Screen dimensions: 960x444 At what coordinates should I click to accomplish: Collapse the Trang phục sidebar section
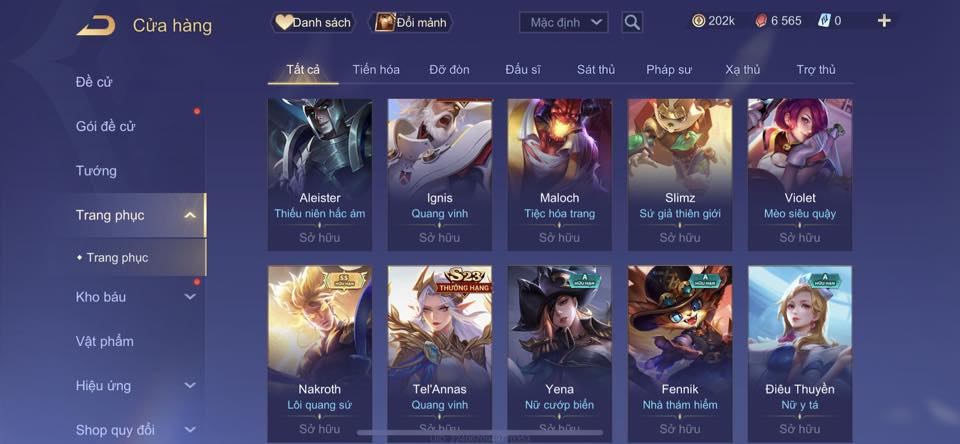coord(190,215)
